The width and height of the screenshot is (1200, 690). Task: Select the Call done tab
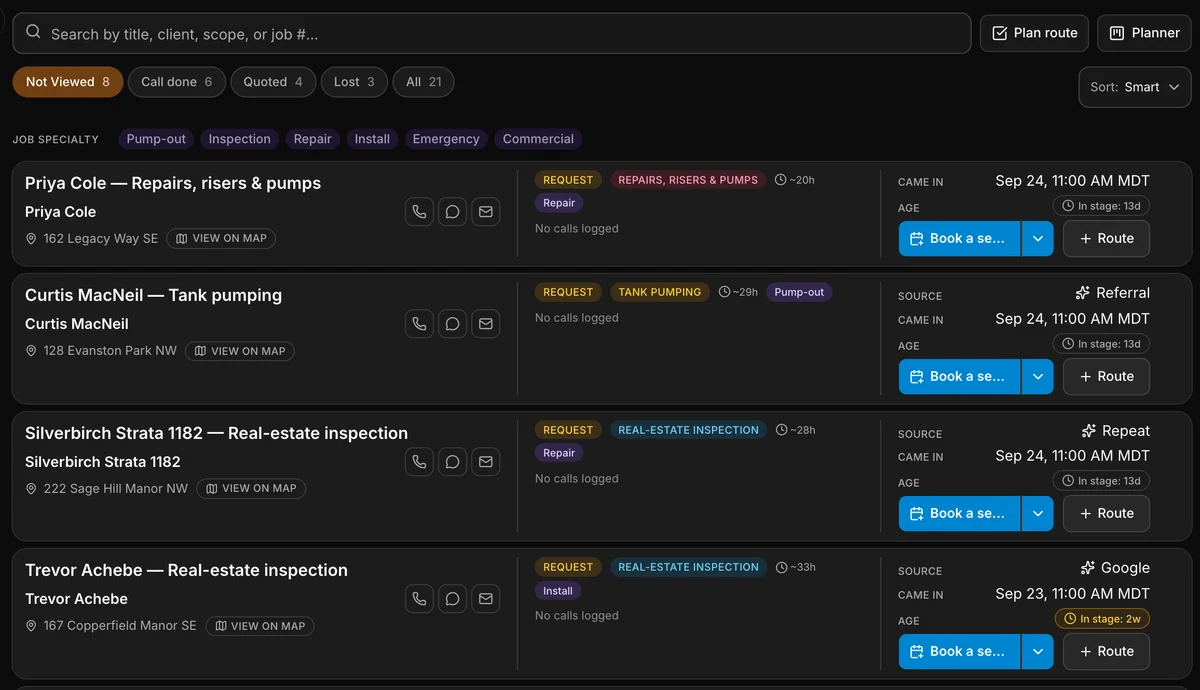177,82
